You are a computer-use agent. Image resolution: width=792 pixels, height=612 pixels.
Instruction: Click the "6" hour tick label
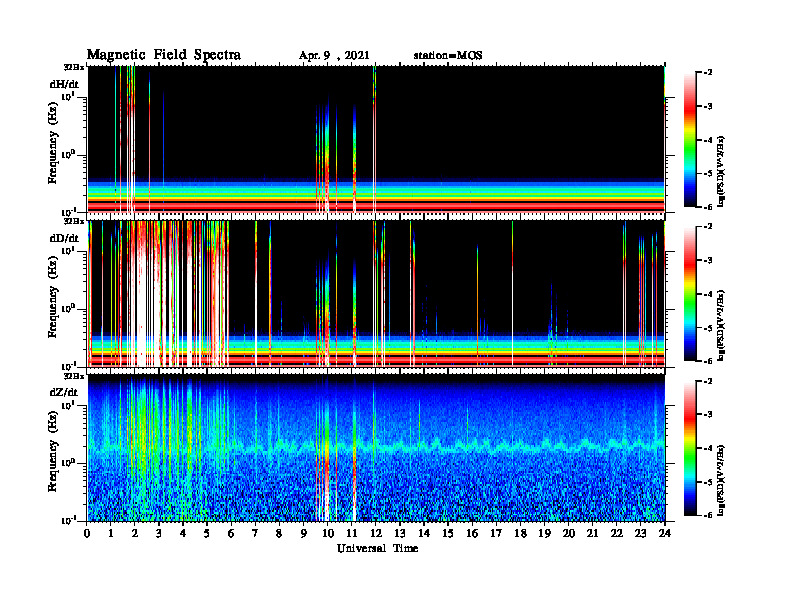click(x=231, y=533)
